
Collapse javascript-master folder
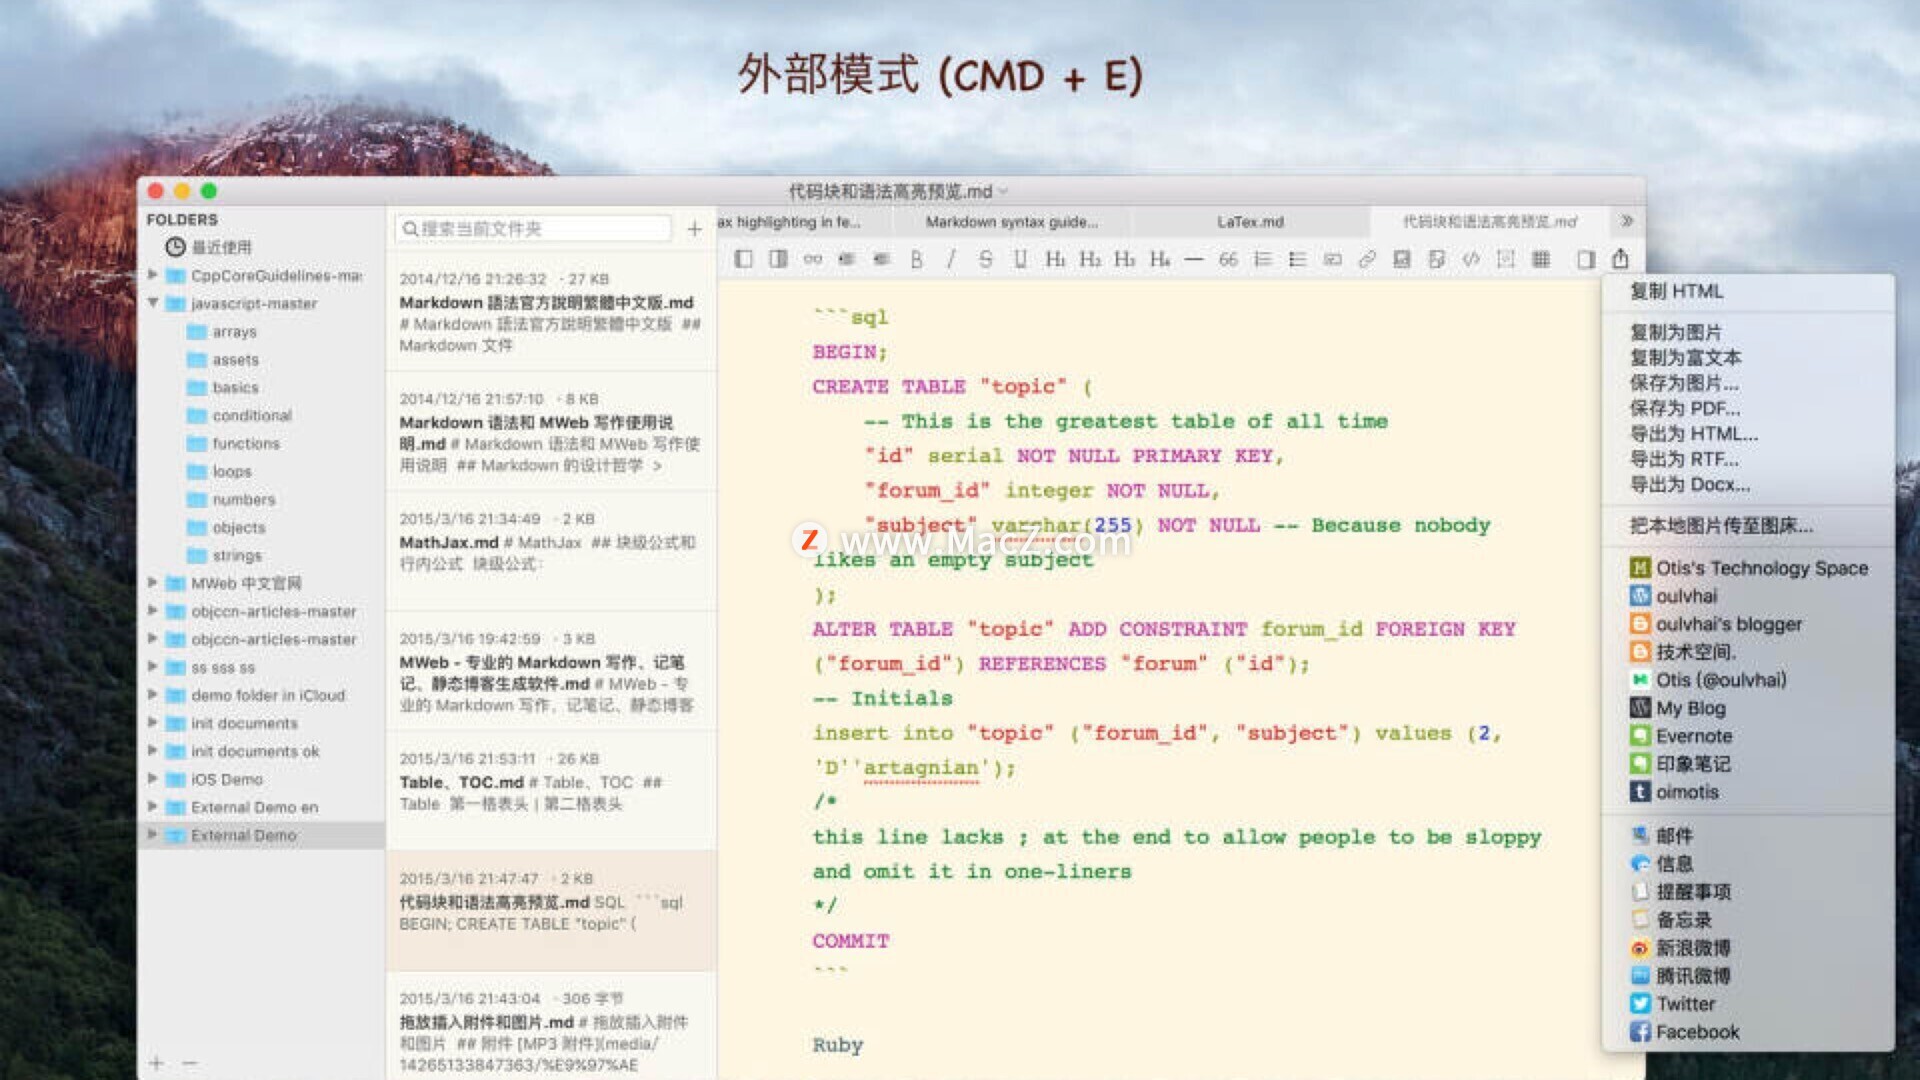[x=153, y=302]
